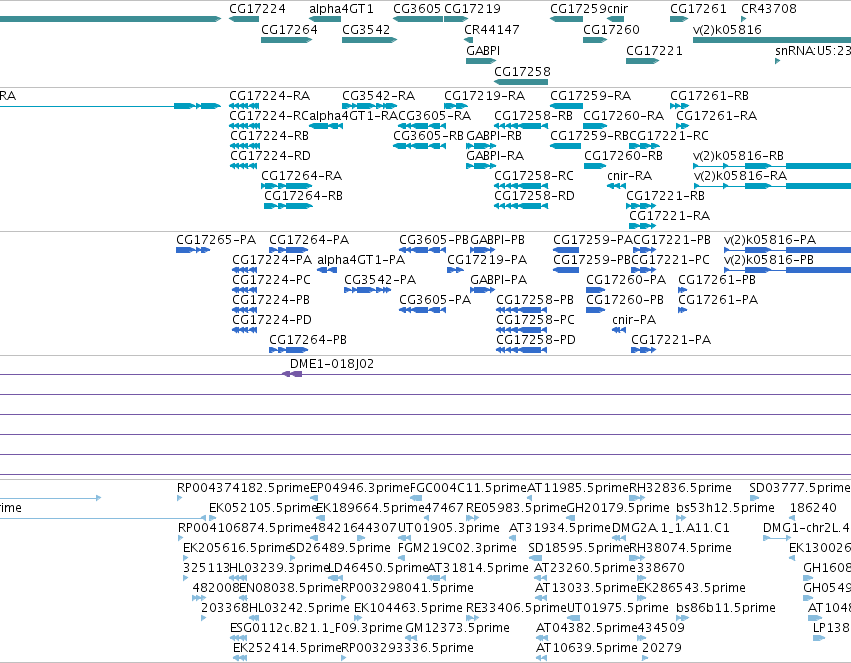Screen dimensions: 851x663
Task: Select the CG17261 gene feature
Action: pos(679,19)
